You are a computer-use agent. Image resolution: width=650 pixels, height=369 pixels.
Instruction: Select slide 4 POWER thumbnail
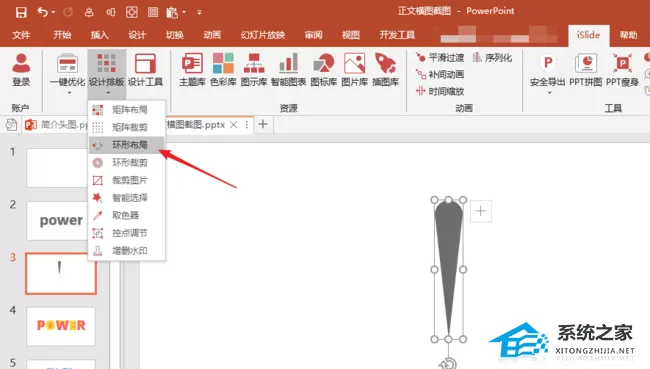(x=61, y=326)
